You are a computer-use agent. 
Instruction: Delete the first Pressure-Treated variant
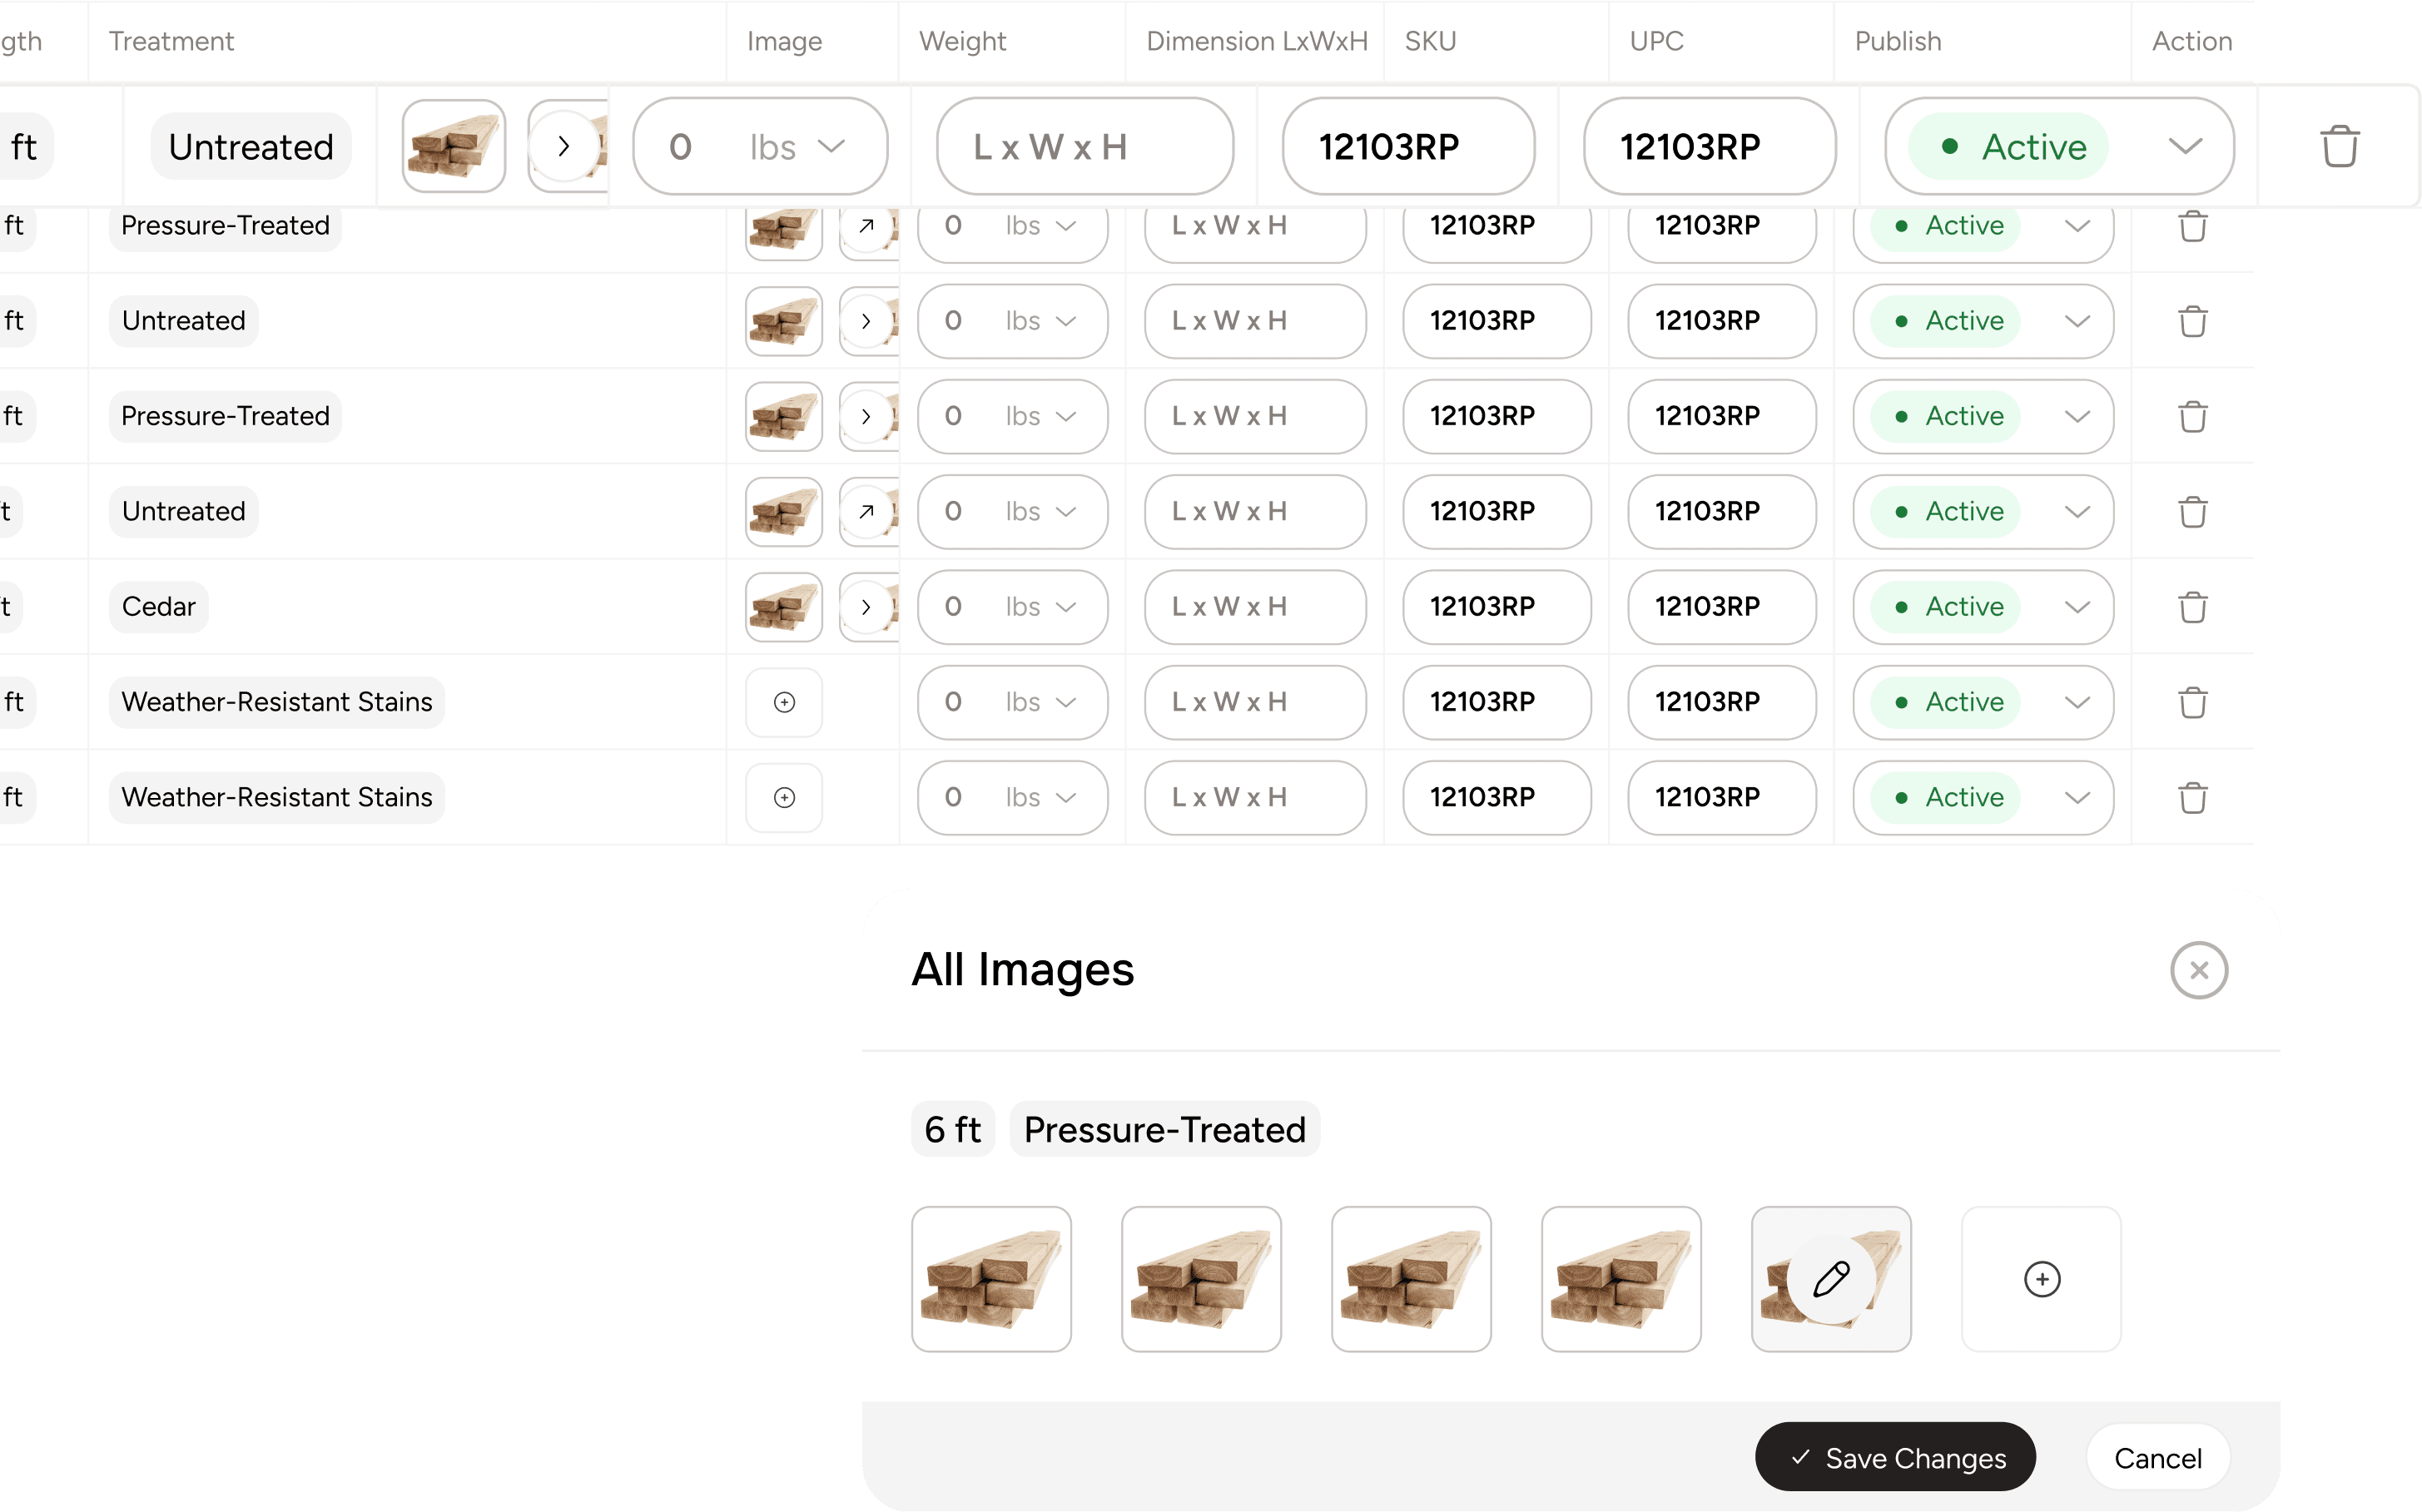point(2194,225)
